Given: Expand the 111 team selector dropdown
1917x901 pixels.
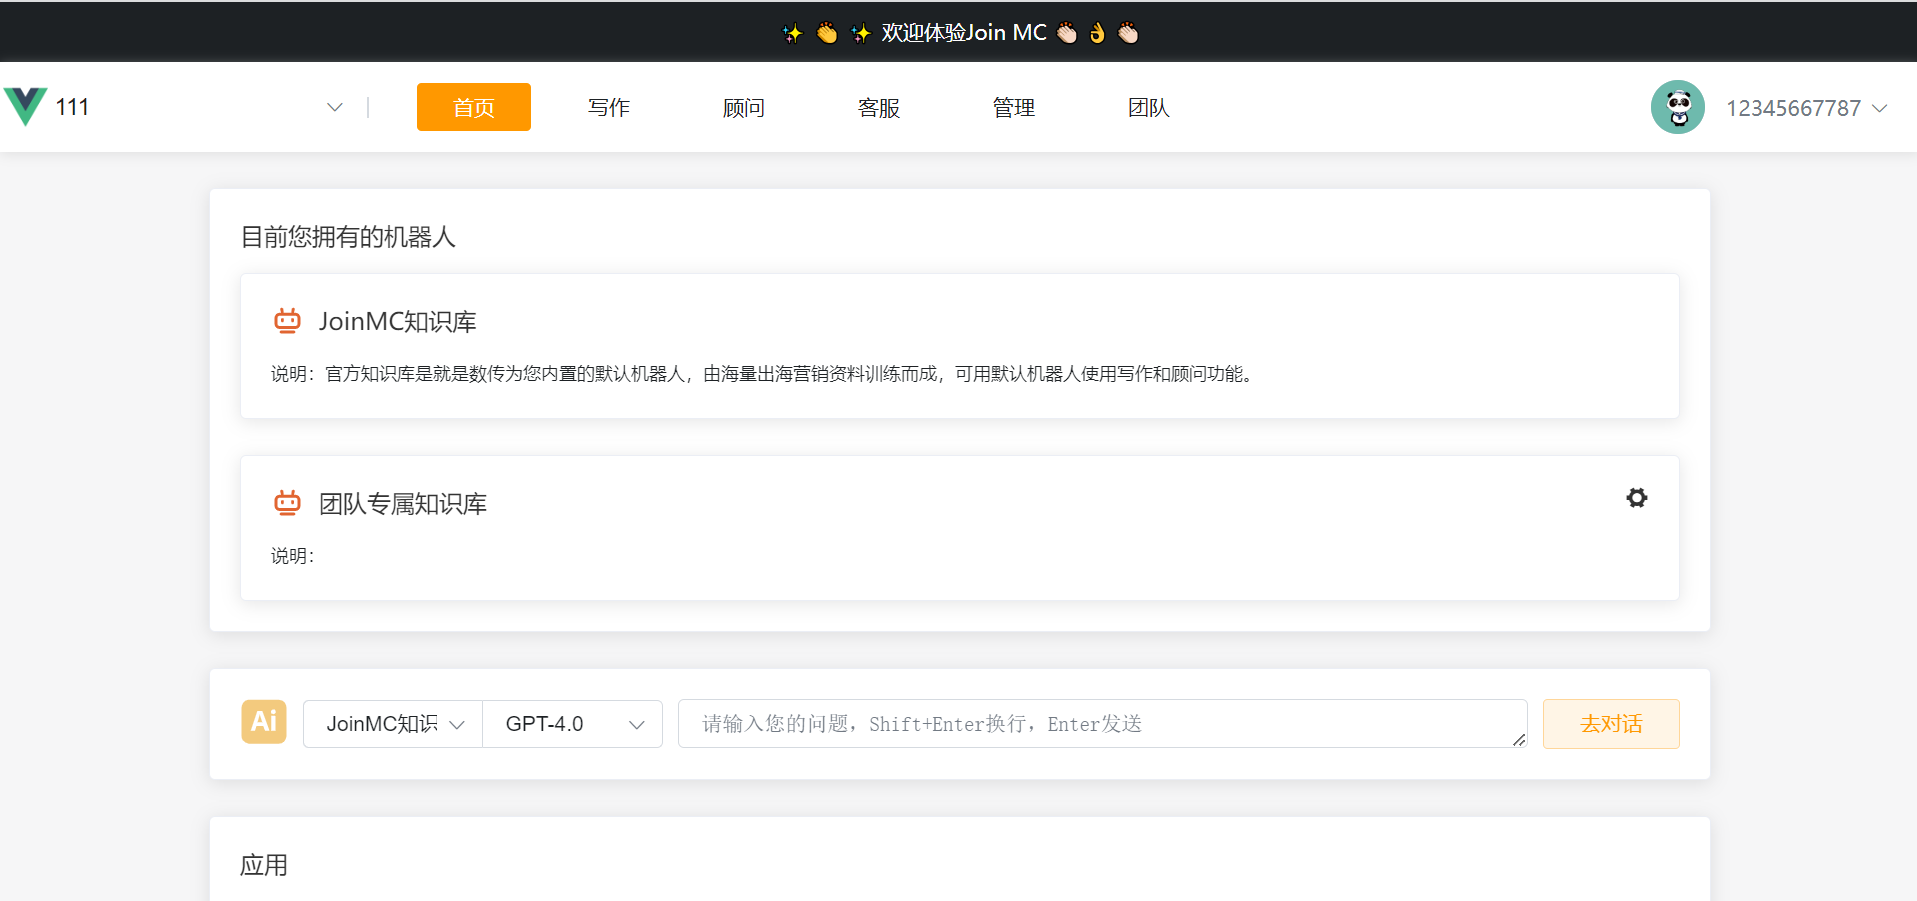Looking at the screenshot, I should pos(334,107).
